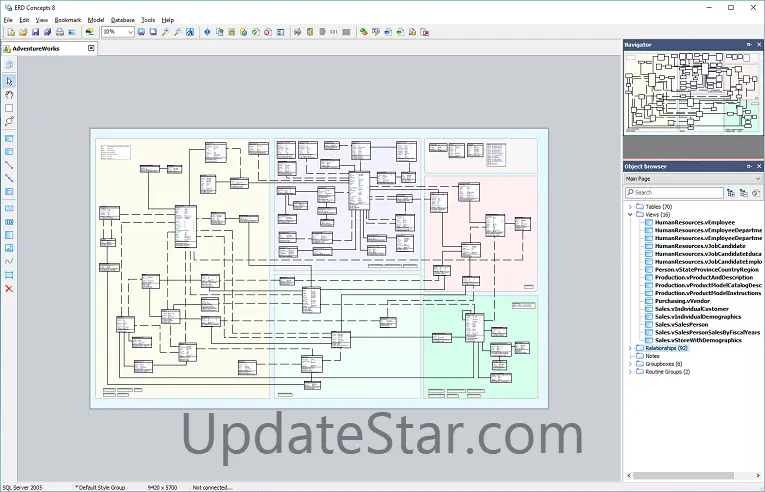Open the View menu
Screen dimensions: 765x492
42,20
